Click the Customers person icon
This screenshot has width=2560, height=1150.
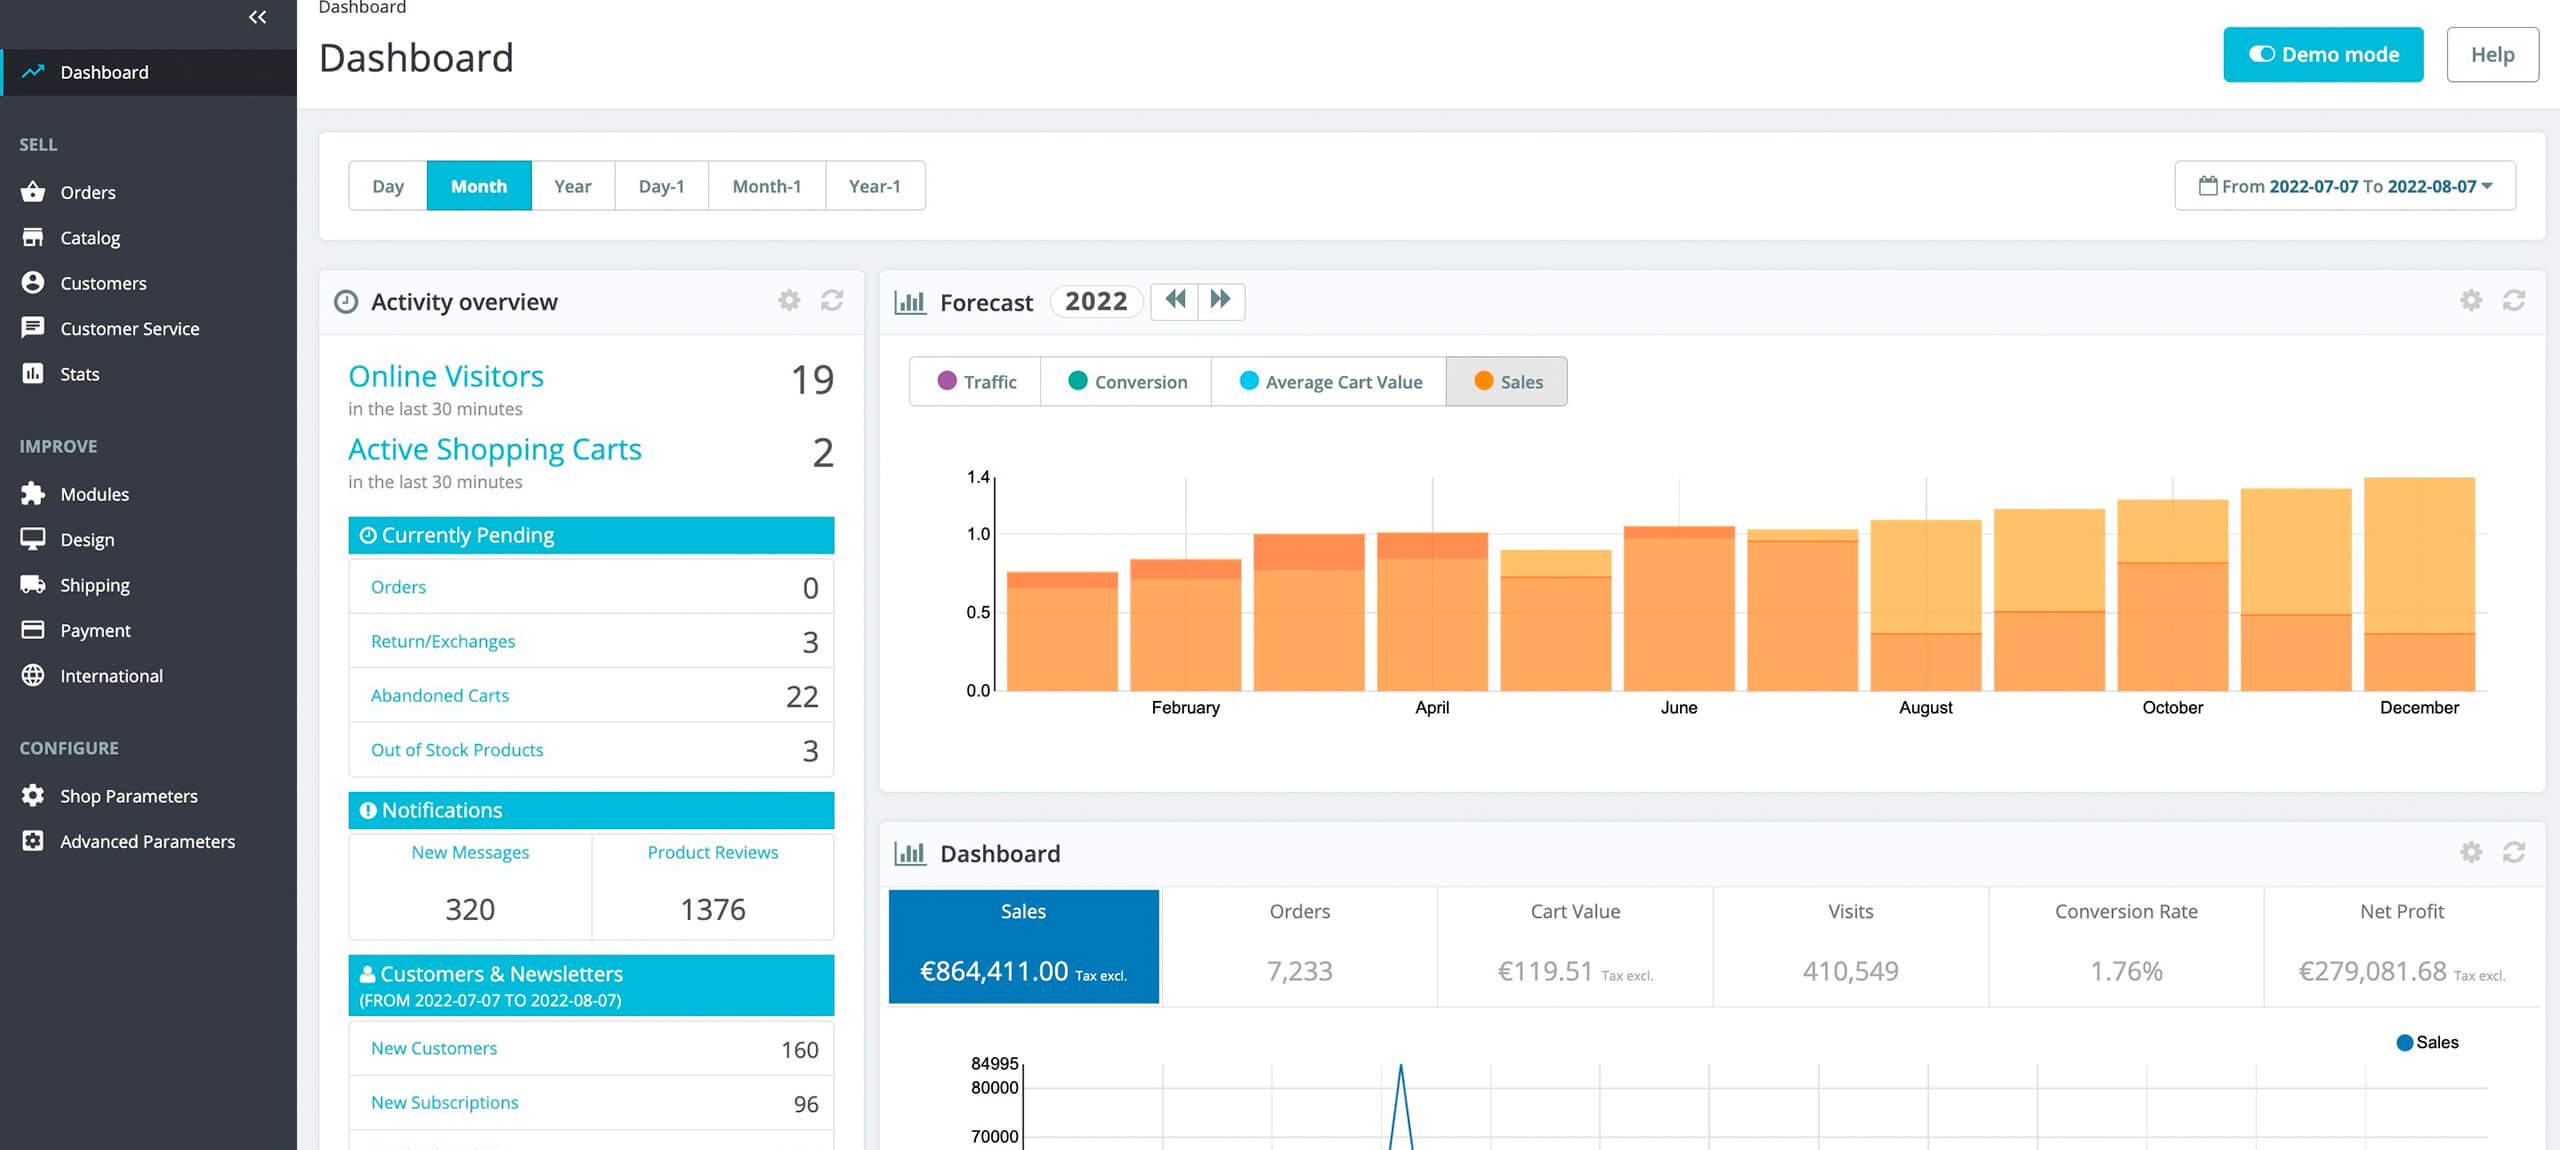(33, 283)
